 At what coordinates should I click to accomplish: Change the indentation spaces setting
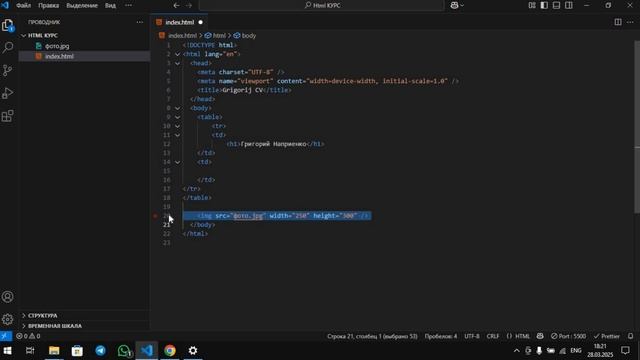pos(440,336)
